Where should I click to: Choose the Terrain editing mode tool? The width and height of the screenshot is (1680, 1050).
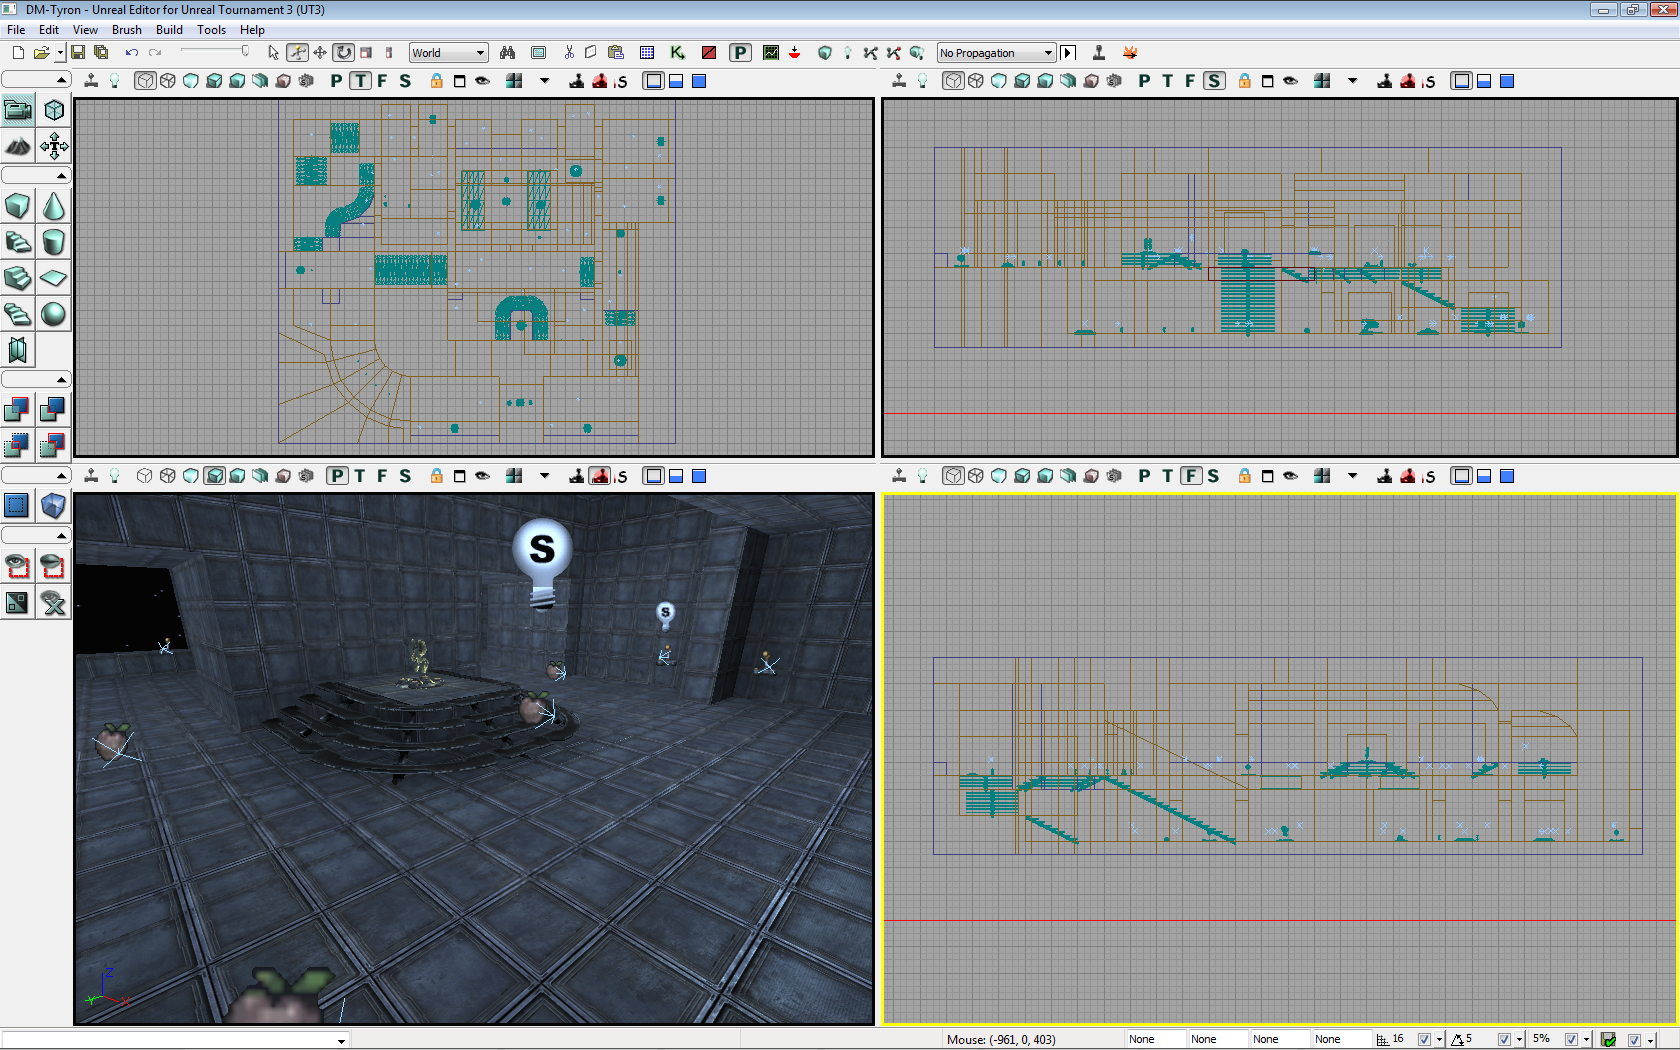pos(18,147)
